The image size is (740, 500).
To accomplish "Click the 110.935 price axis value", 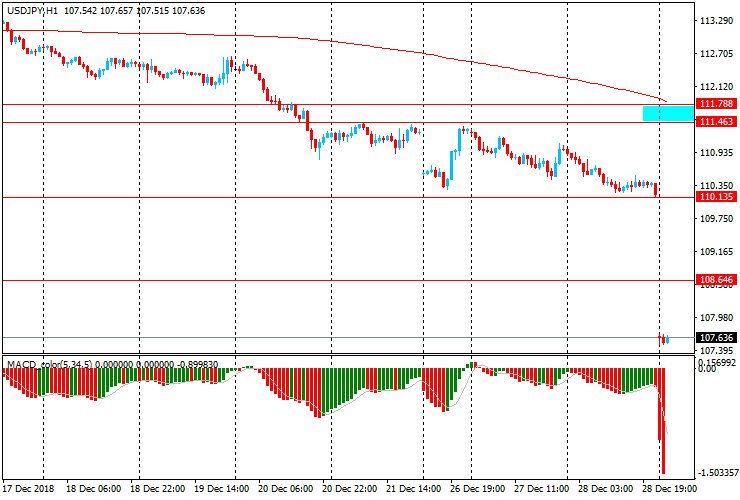I will tap(716, 153).
